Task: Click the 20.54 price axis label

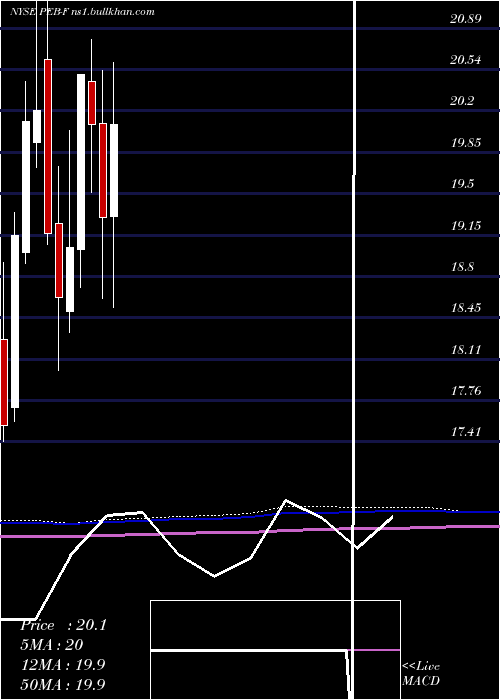Action: [x=466, y=60]
